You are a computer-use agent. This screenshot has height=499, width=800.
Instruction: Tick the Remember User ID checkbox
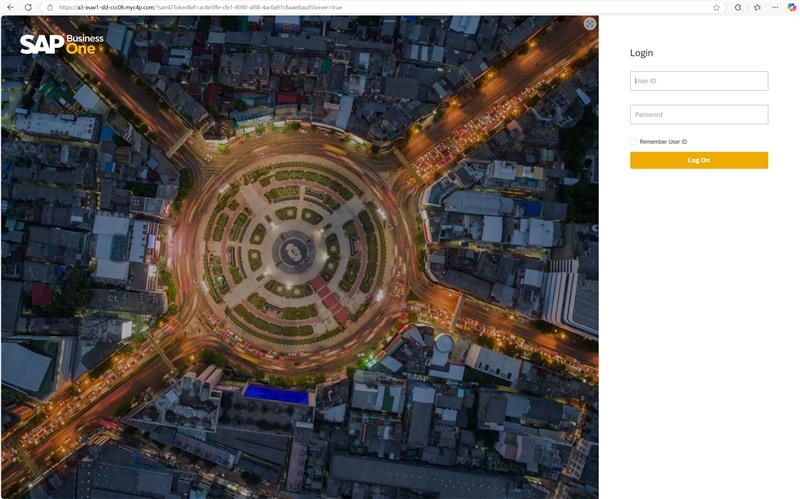(x=633, y=142)
